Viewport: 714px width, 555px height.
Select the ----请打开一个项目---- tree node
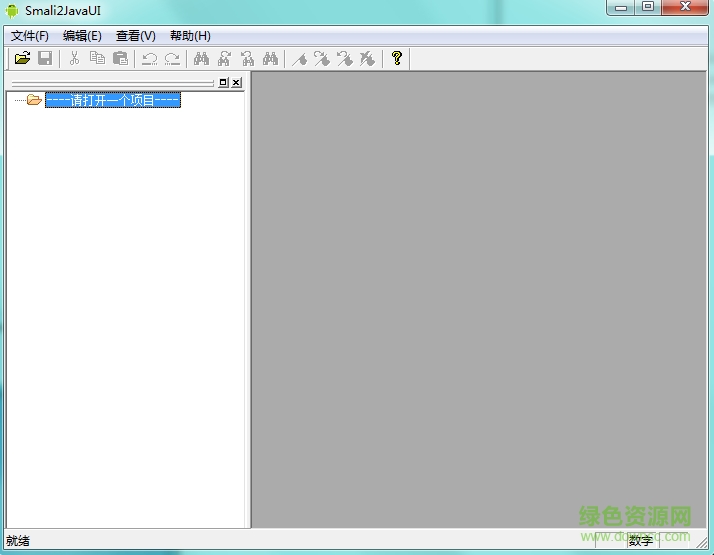point(113,100)
